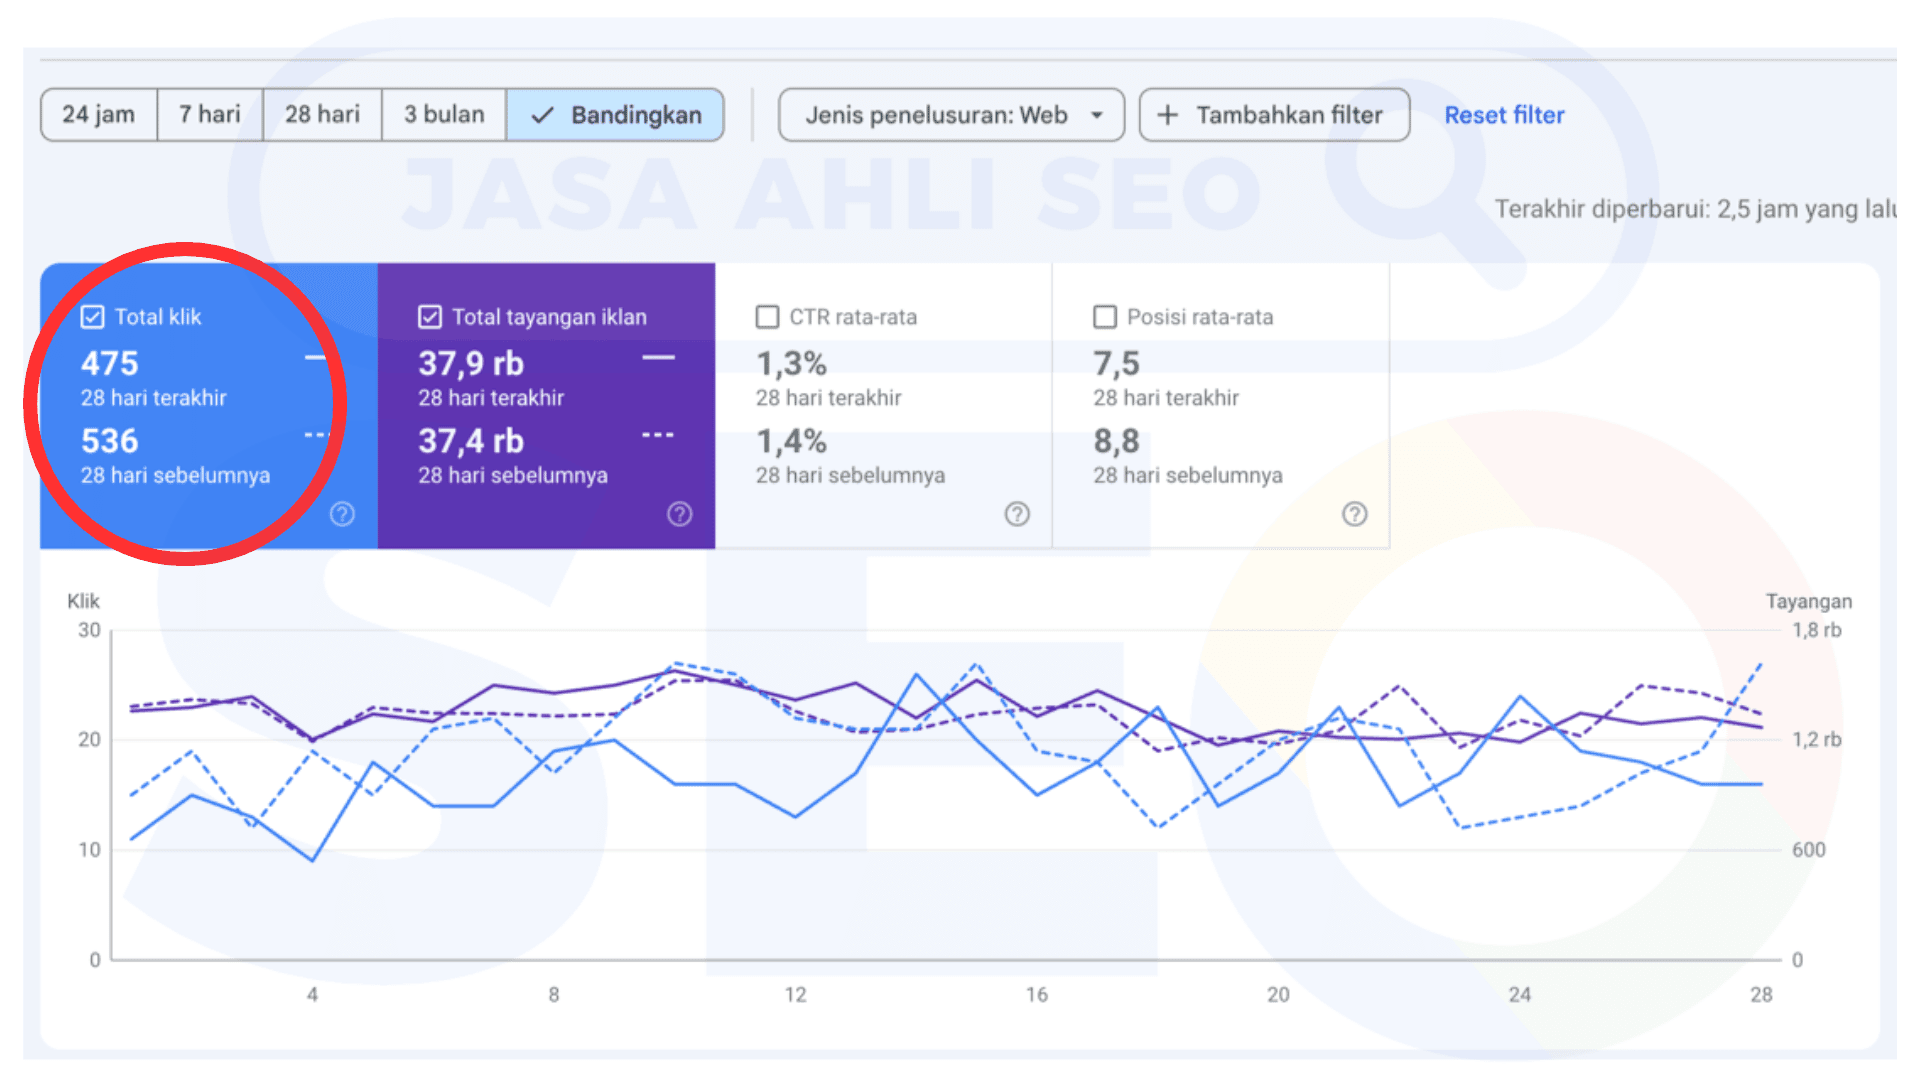1920x1080 pixels.
Task: Click help icon in Total klik card
Action: [x=342, y=514]
